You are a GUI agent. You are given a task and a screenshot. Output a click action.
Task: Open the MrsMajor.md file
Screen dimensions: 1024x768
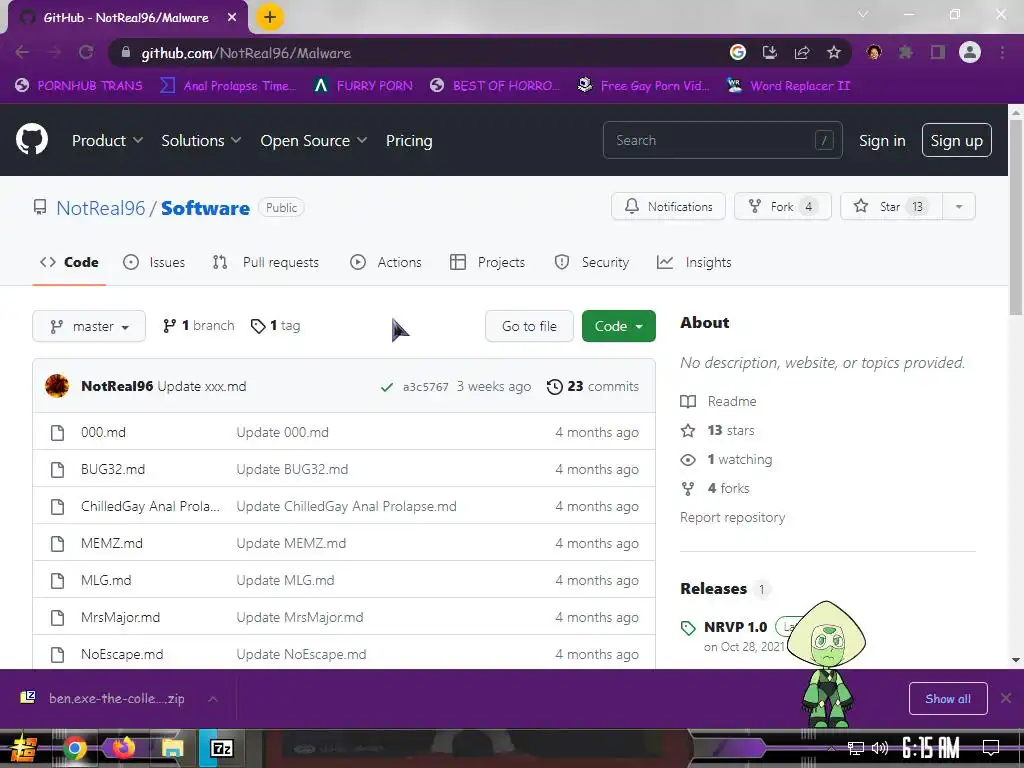click(120, 617)
